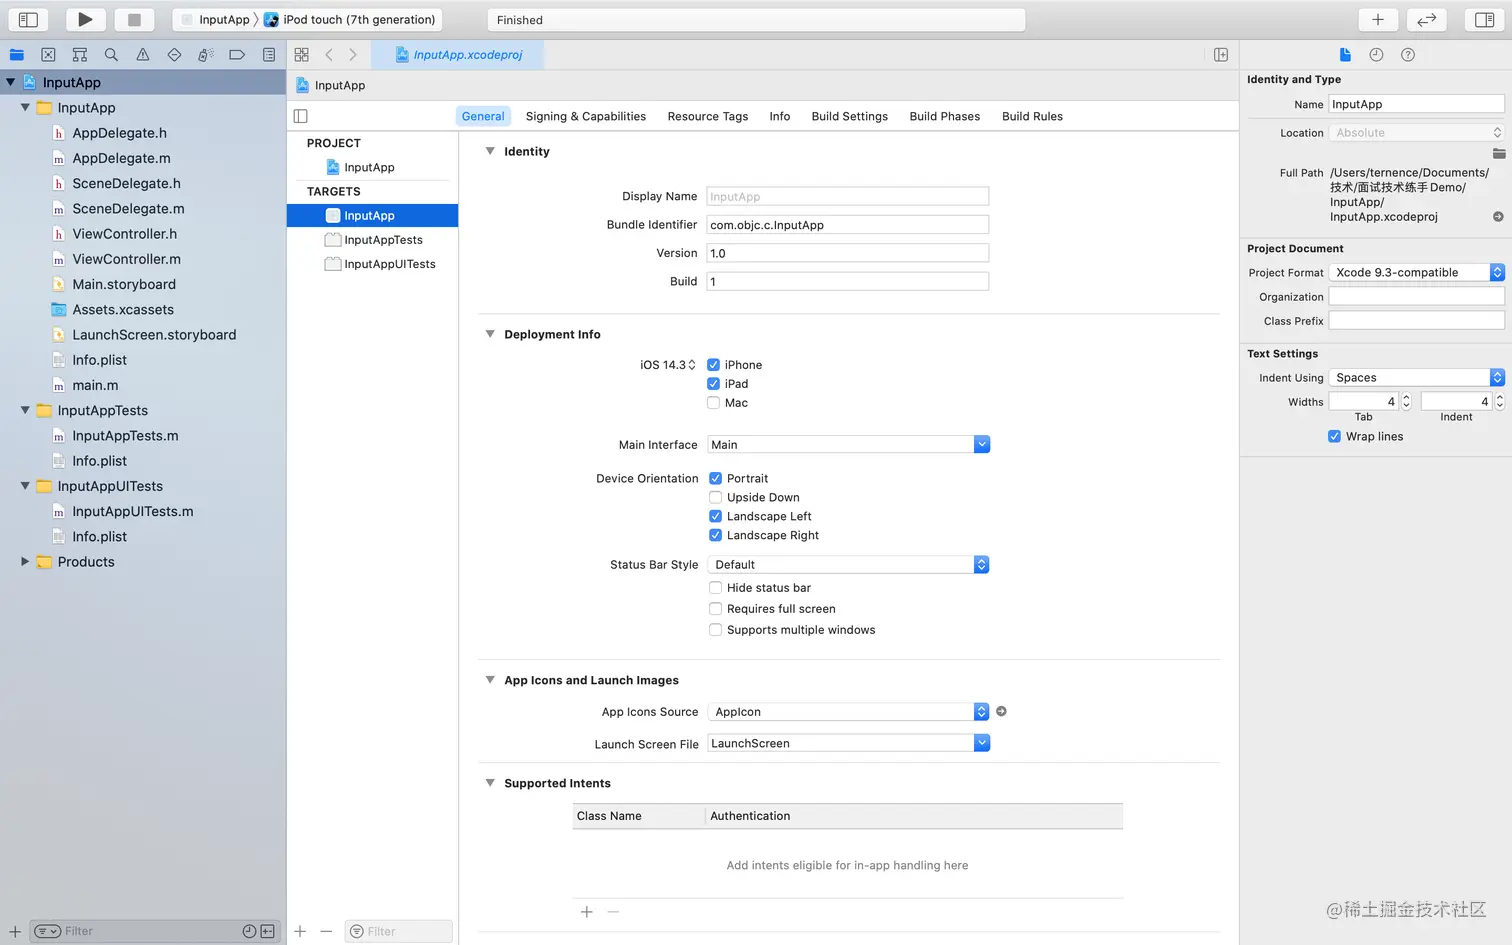The height and width of the screenshot is (945, 1512).
Task: Expand the Products folder
Action: (25, 562)
